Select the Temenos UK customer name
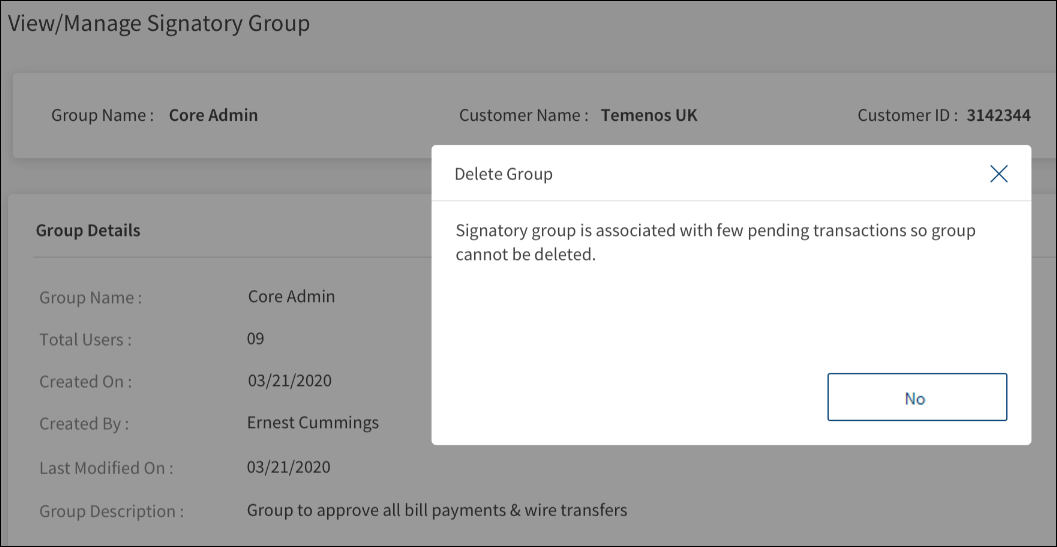1057x547 pixels. (x=649, y=115)
